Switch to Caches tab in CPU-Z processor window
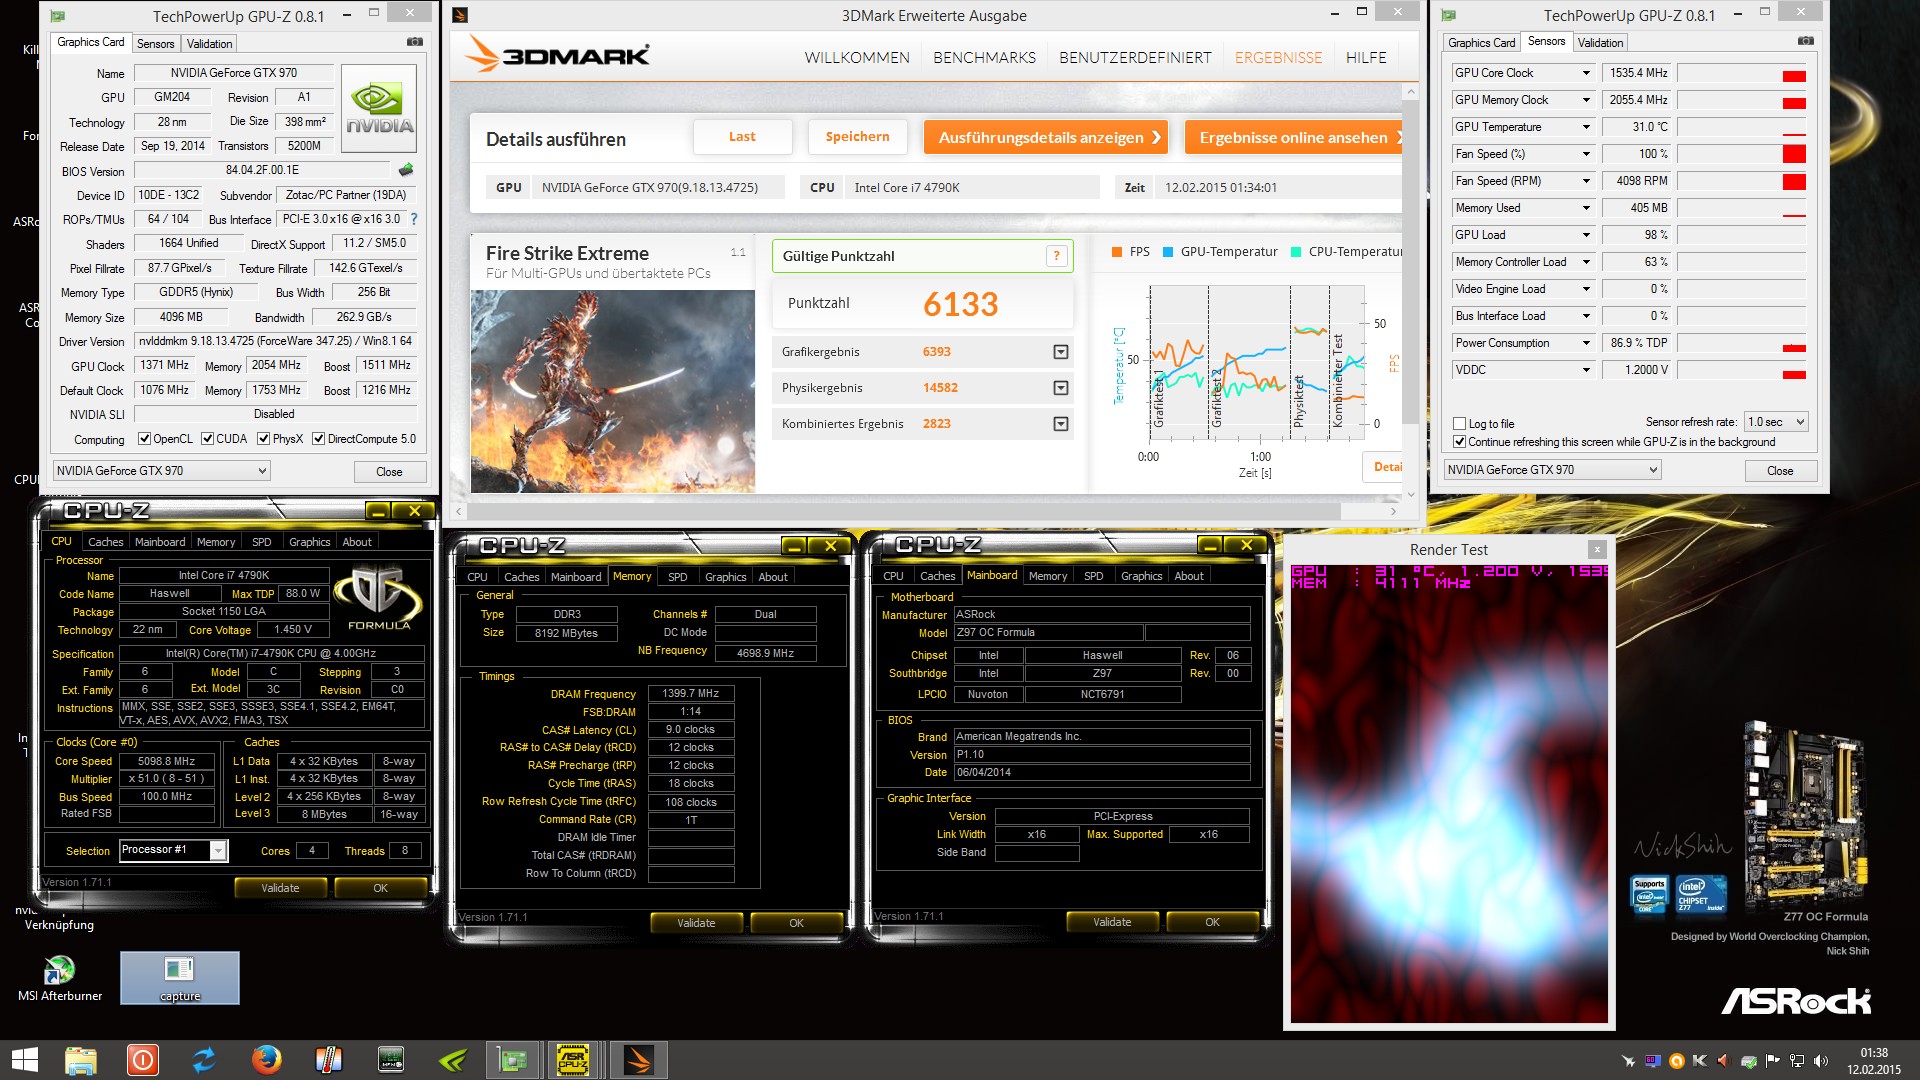Viewport: 1920px width, 1080px height. coord(106,542)
